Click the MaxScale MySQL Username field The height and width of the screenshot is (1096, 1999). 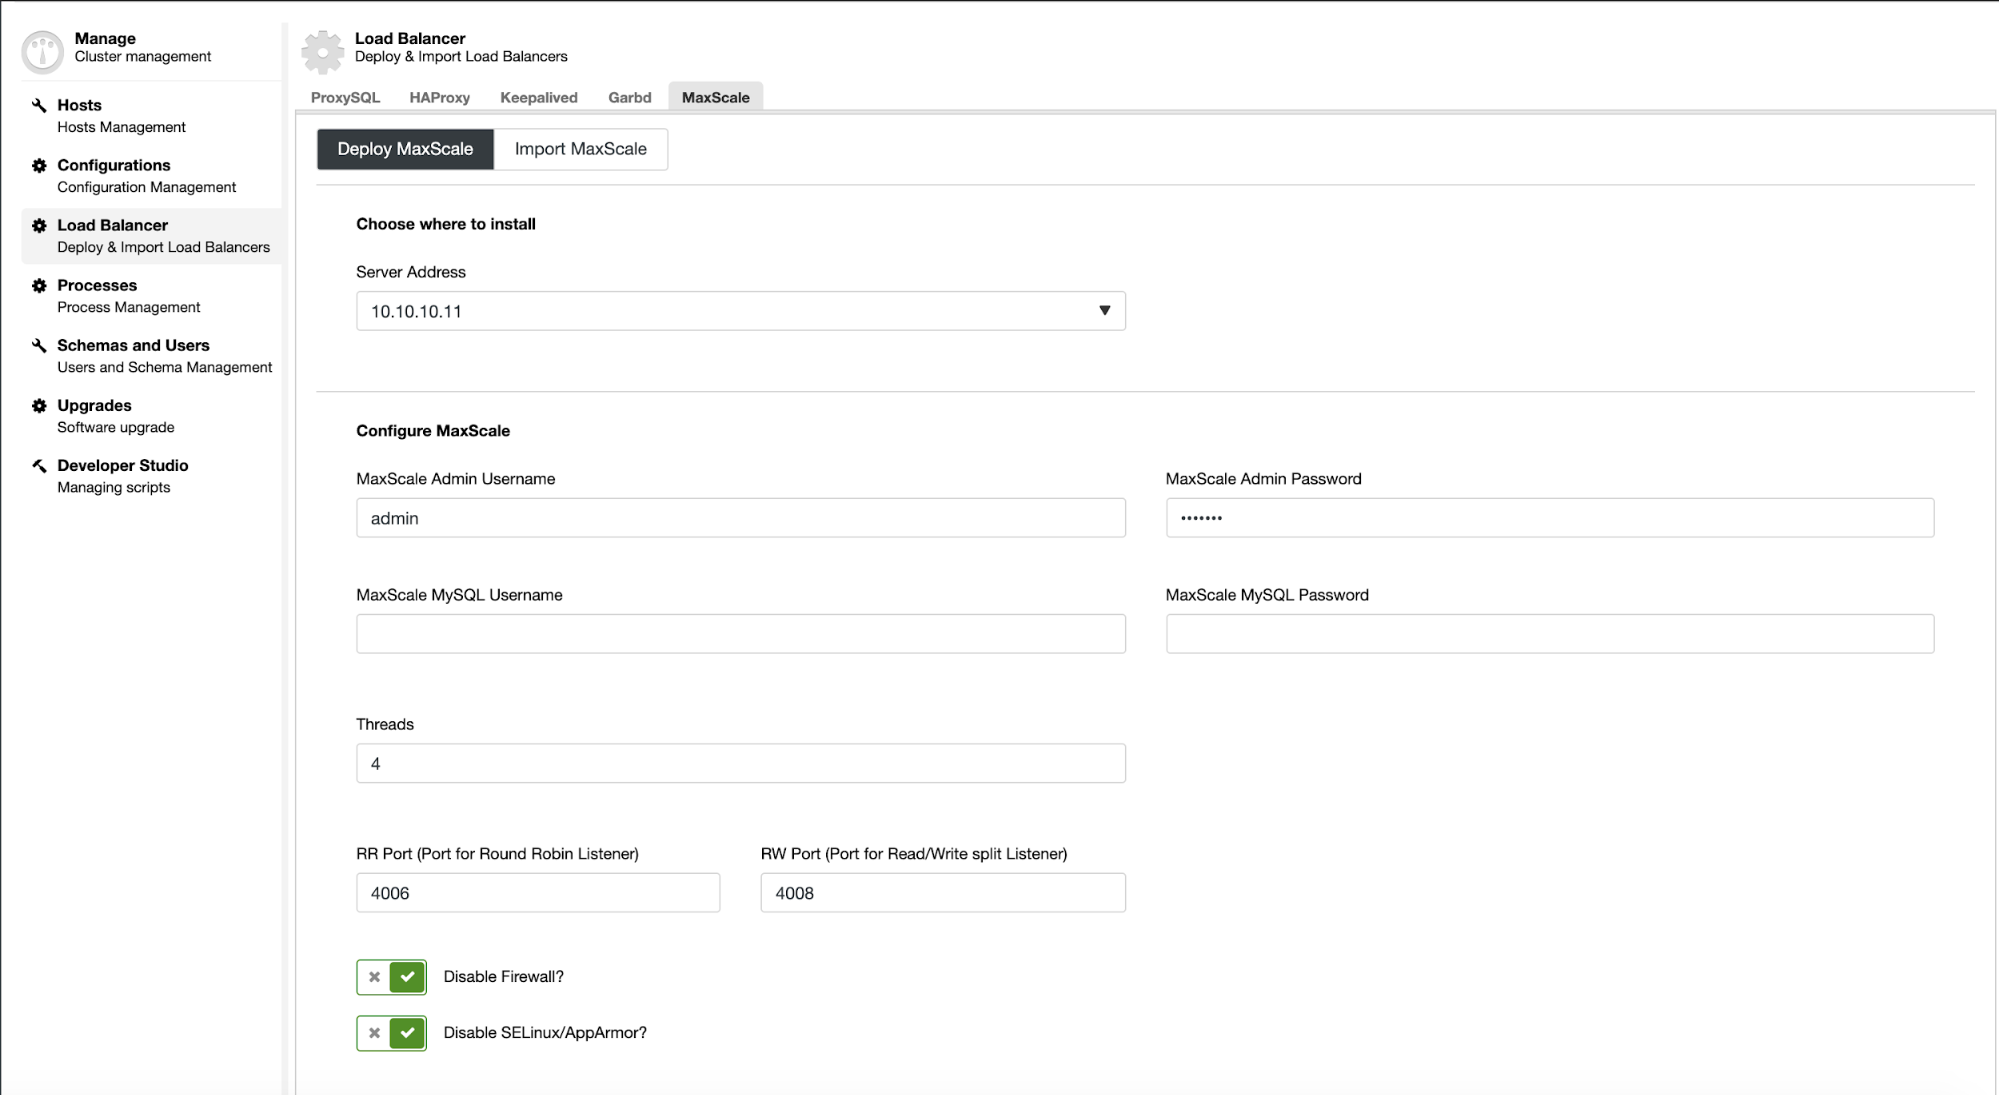741,634
